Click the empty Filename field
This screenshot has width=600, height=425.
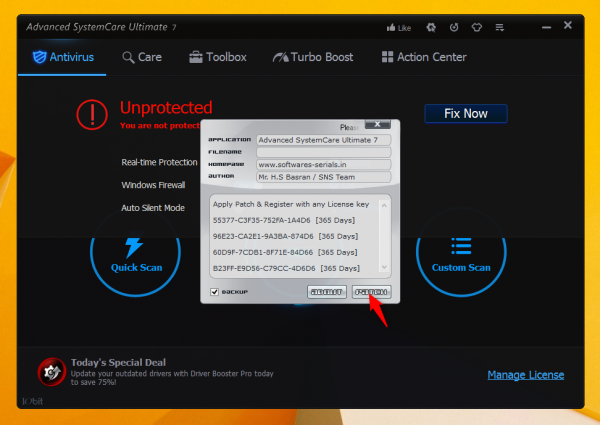pos(324,152)
